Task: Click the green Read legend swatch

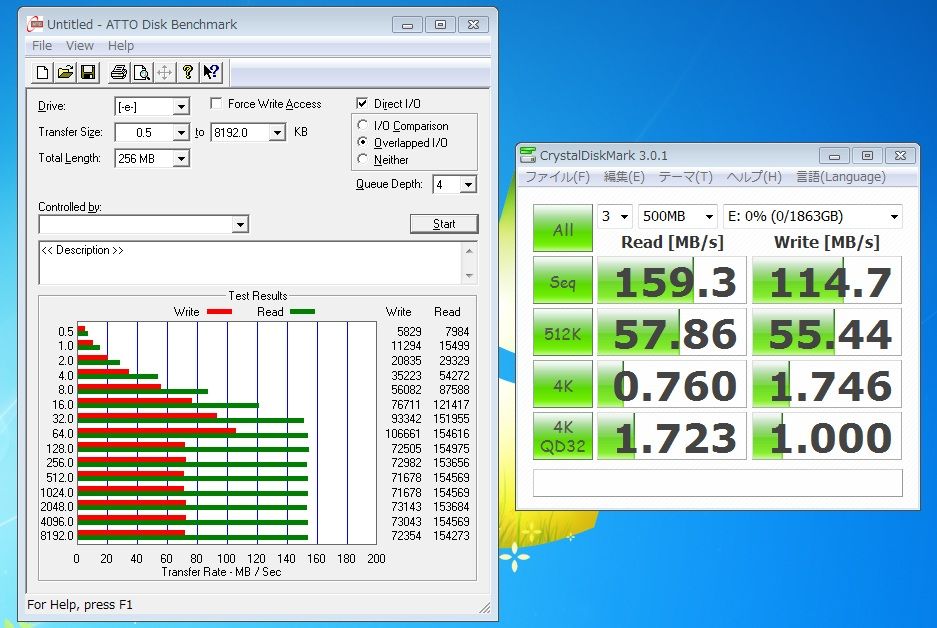Action: point(302,311)
